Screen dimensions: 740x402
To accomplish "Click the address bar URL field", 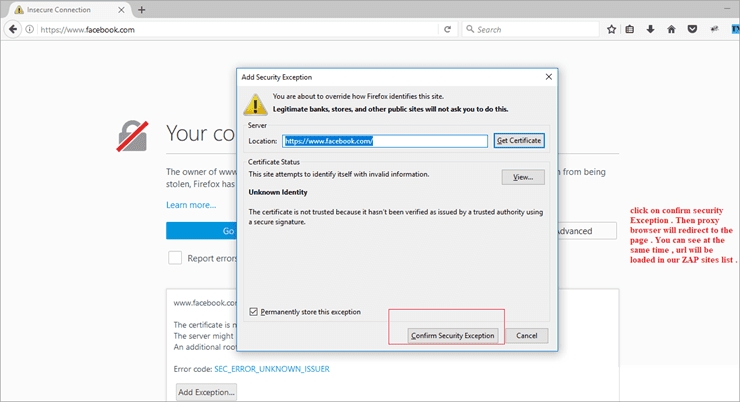I will coord(236,29).
